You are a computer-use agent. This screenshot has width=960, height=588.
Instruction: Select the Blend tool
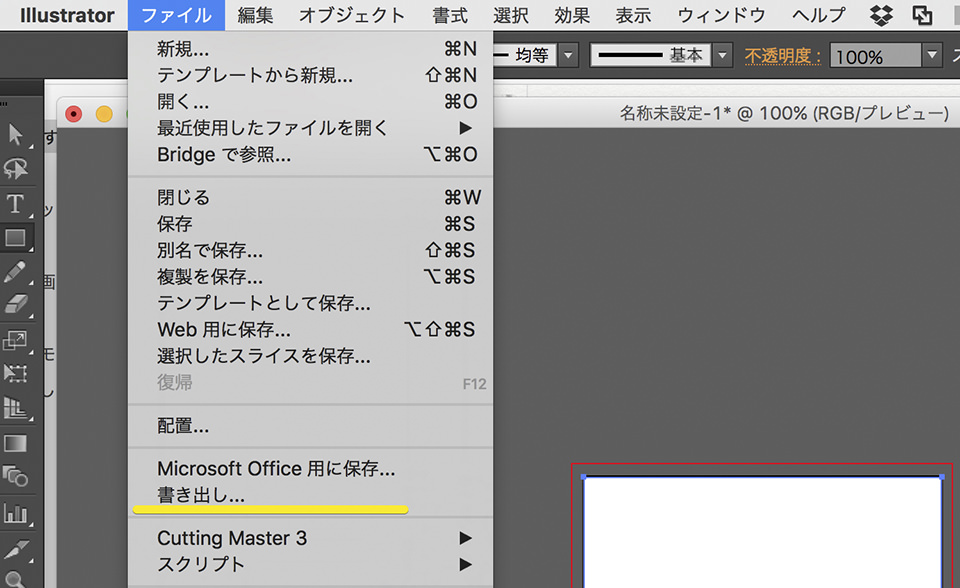[15, 476]
